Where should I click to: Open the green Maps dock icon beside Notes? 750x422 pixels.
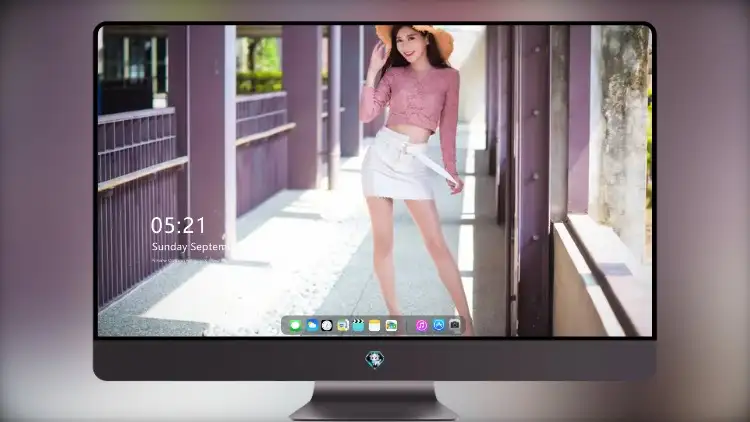(x=391, y=326)
